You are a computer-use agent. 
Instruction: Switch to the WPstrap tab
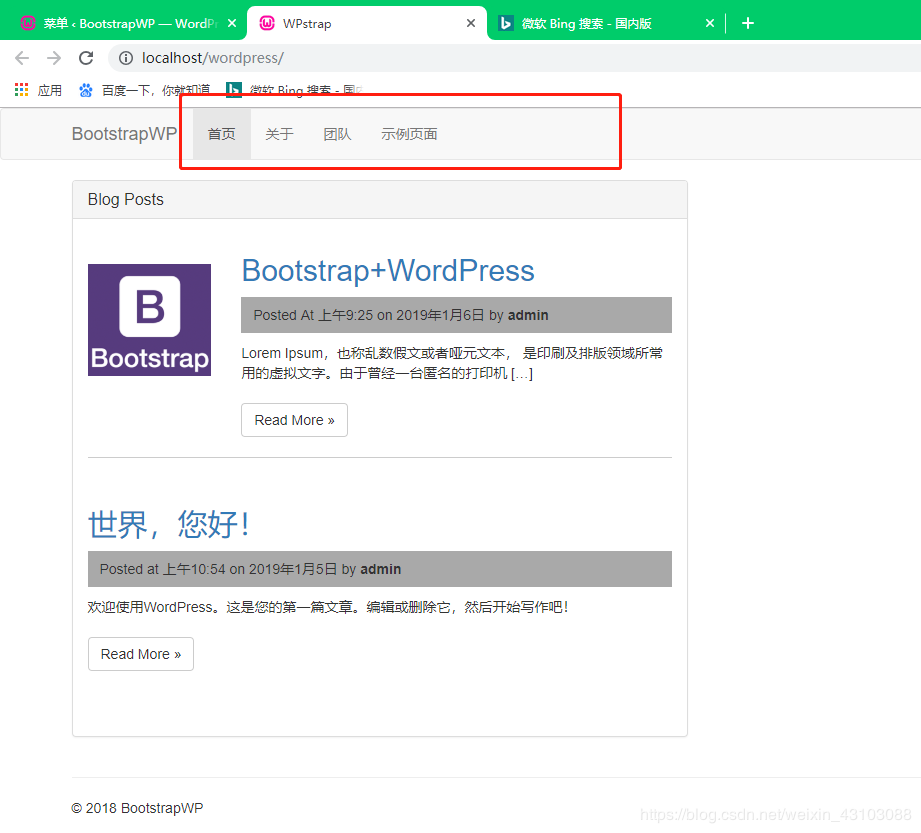tap(367, 23)
